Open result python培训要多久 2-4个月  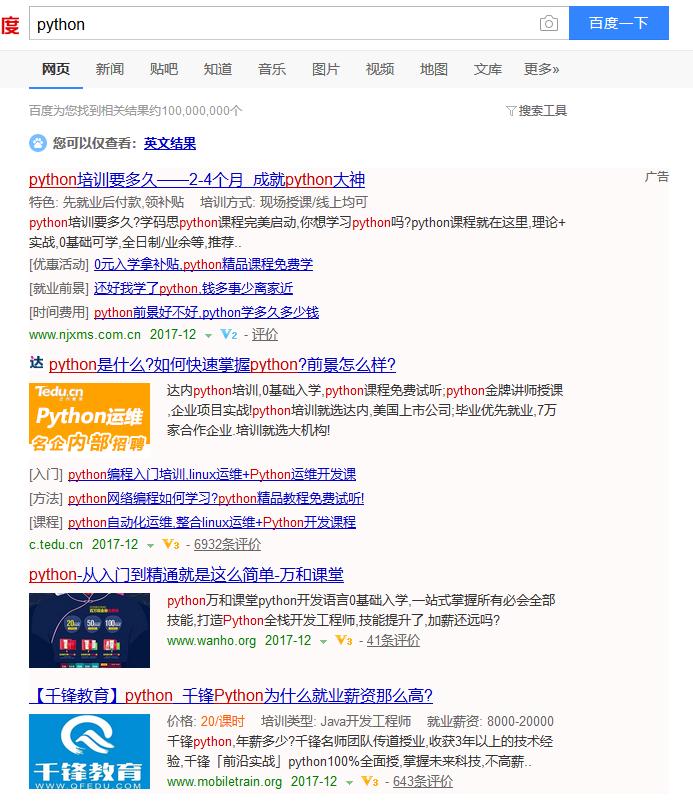[x=197, y=180]
